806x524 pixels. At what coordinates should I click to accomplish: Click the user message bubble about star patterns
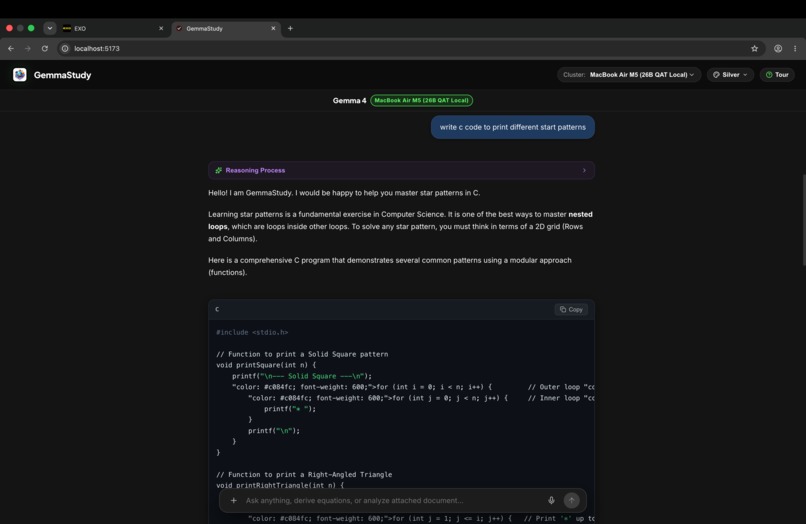(x=512, y=127)
